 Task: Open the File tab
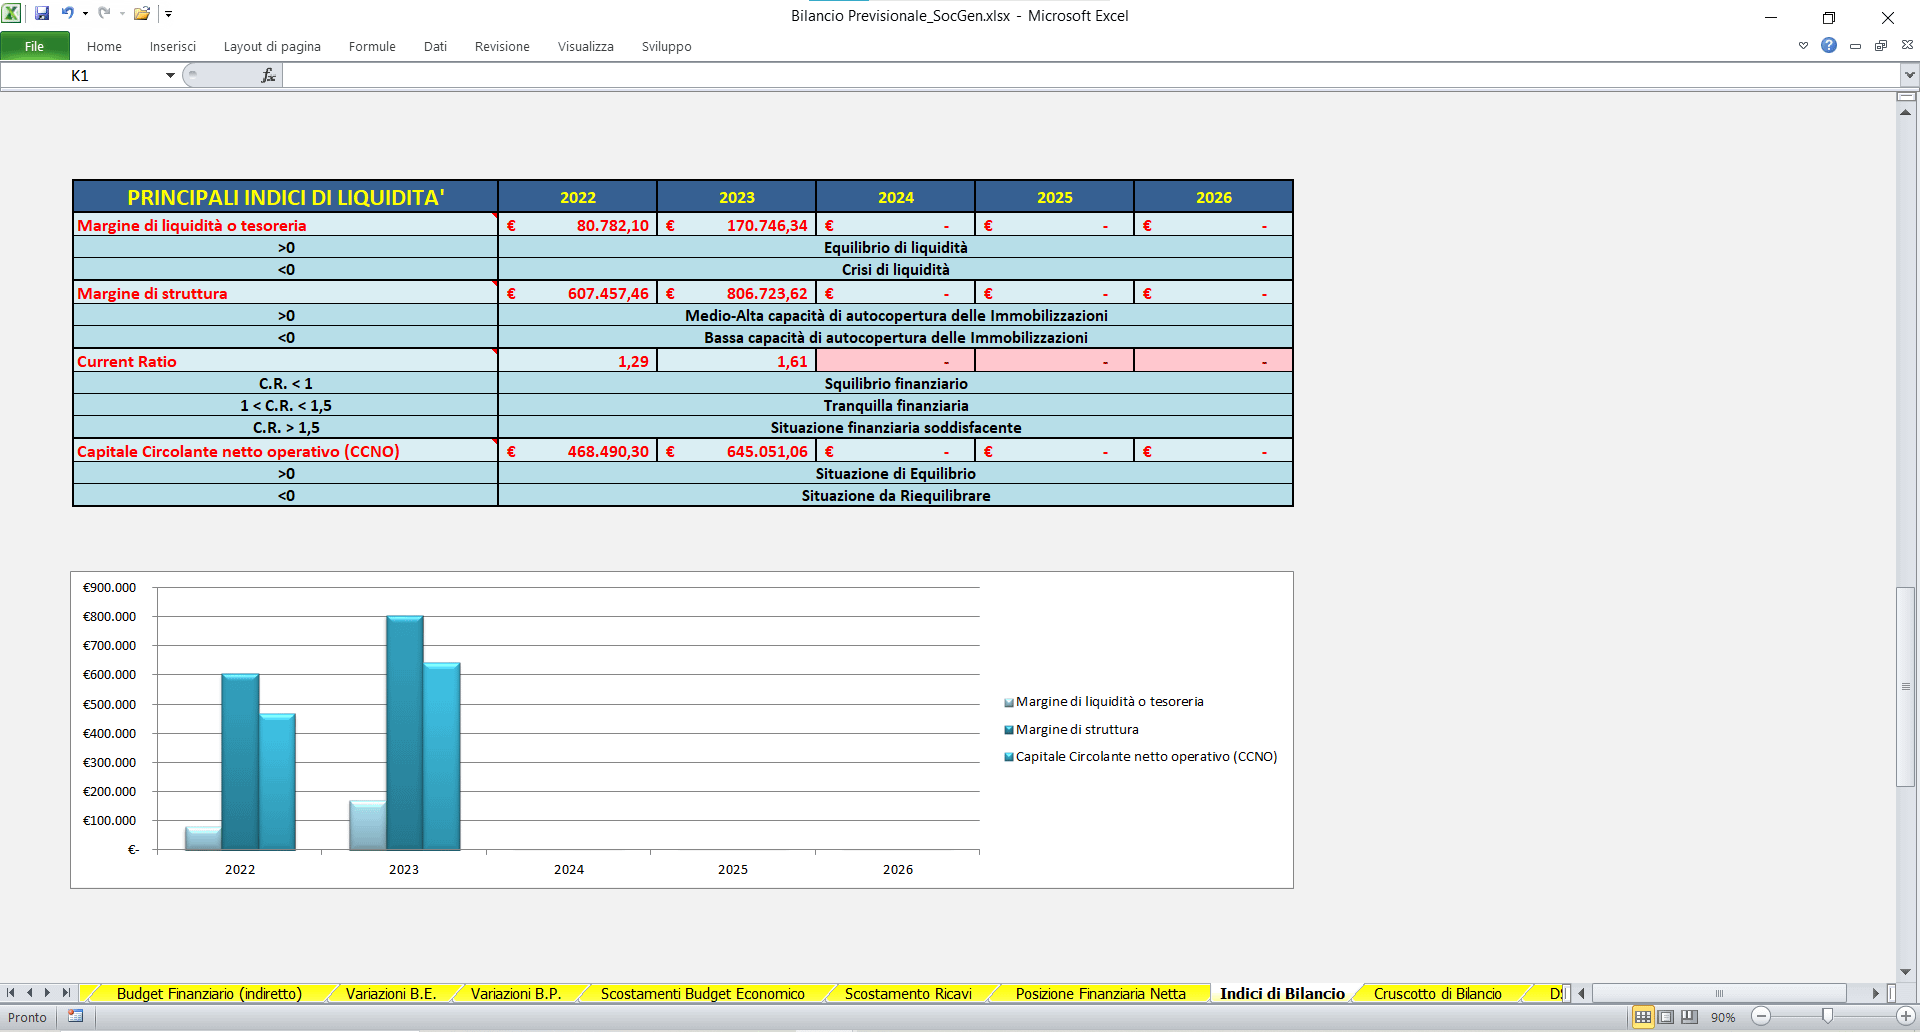pos(35,46)
